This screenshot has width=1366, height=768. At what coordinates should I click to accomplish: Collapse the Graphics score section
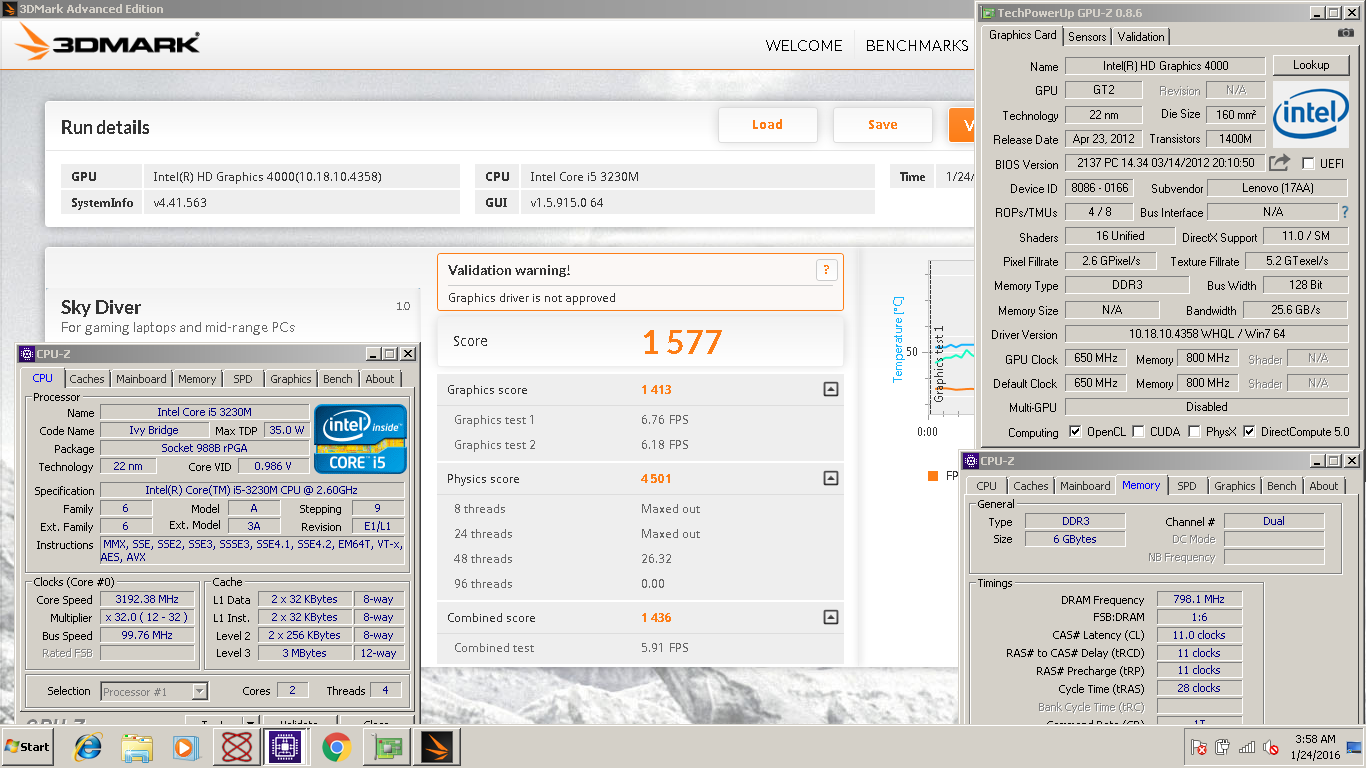point(830,390)
